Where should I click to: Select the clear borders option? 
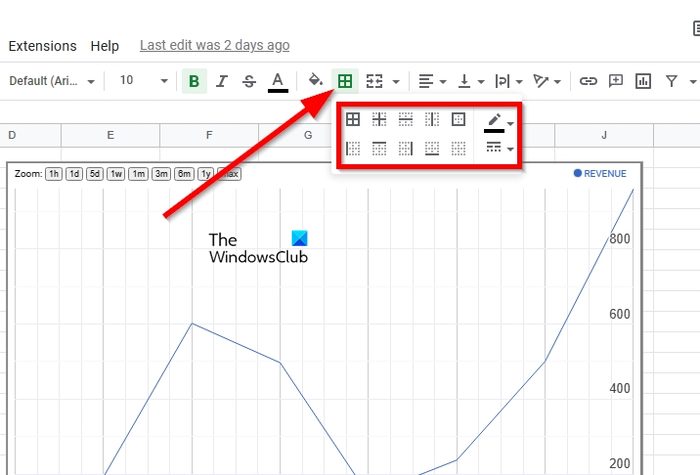458,148
